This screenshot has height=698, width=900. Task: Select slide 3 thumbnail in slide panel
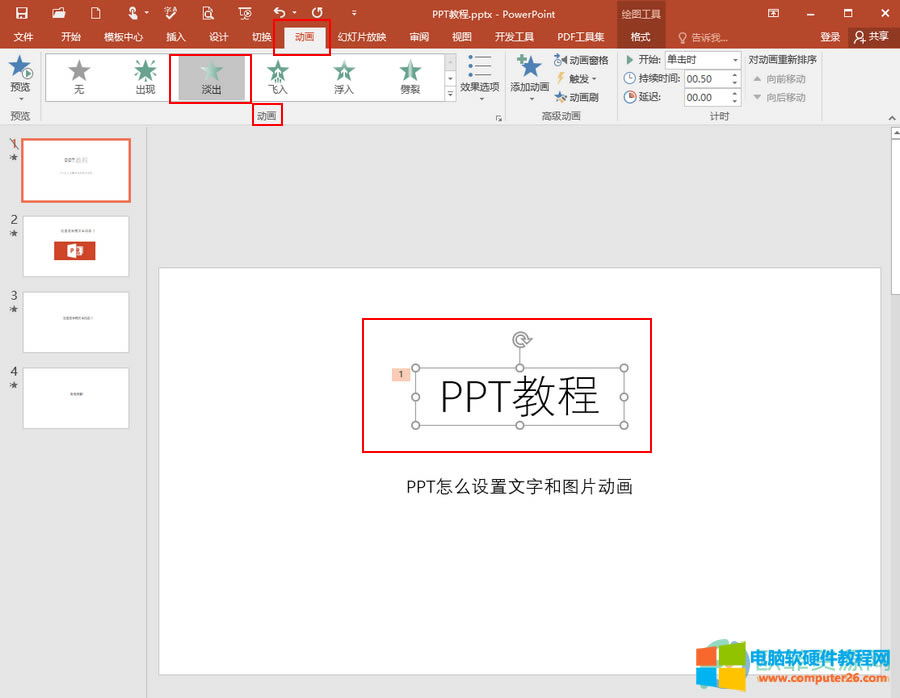(75, 322)
